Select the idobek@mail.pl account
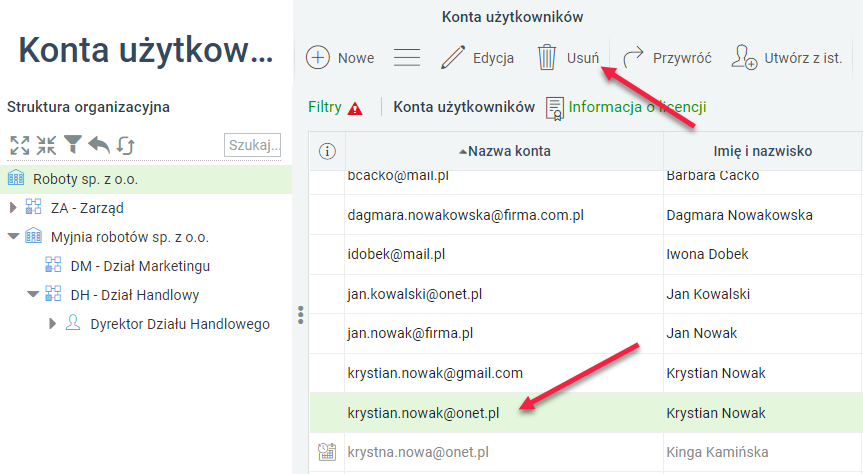 click(x=396, y=254)
